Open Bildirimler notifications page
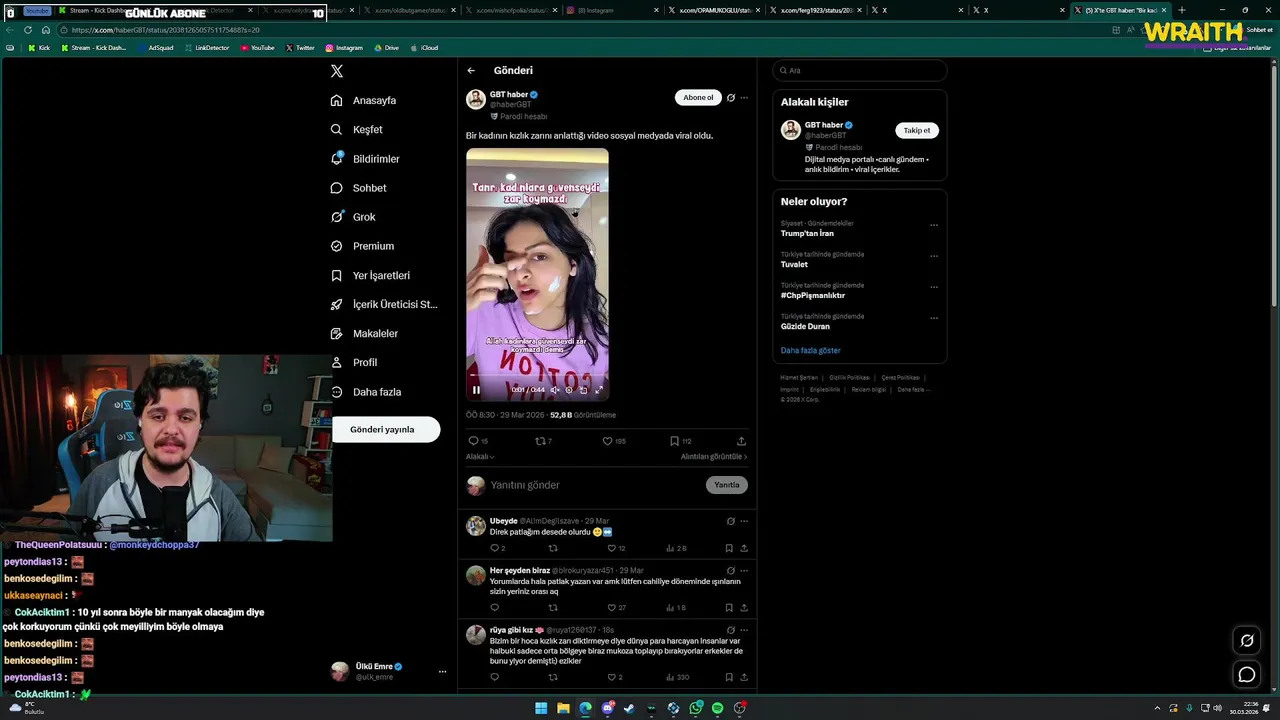The image size is (1280, 720). [365, 159]
